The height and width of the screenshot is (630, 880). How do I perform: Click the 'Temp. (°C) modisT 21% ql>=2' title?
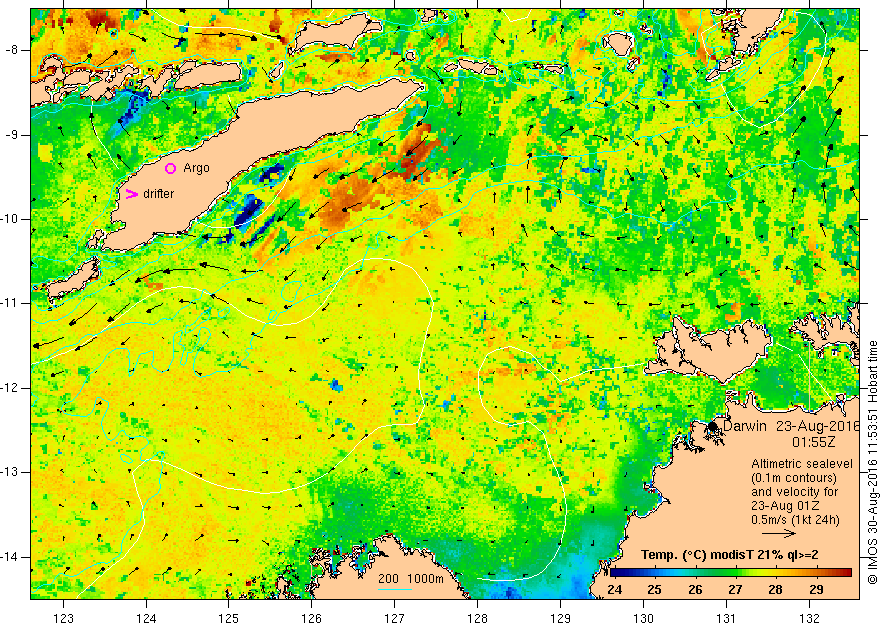(730, 555)
